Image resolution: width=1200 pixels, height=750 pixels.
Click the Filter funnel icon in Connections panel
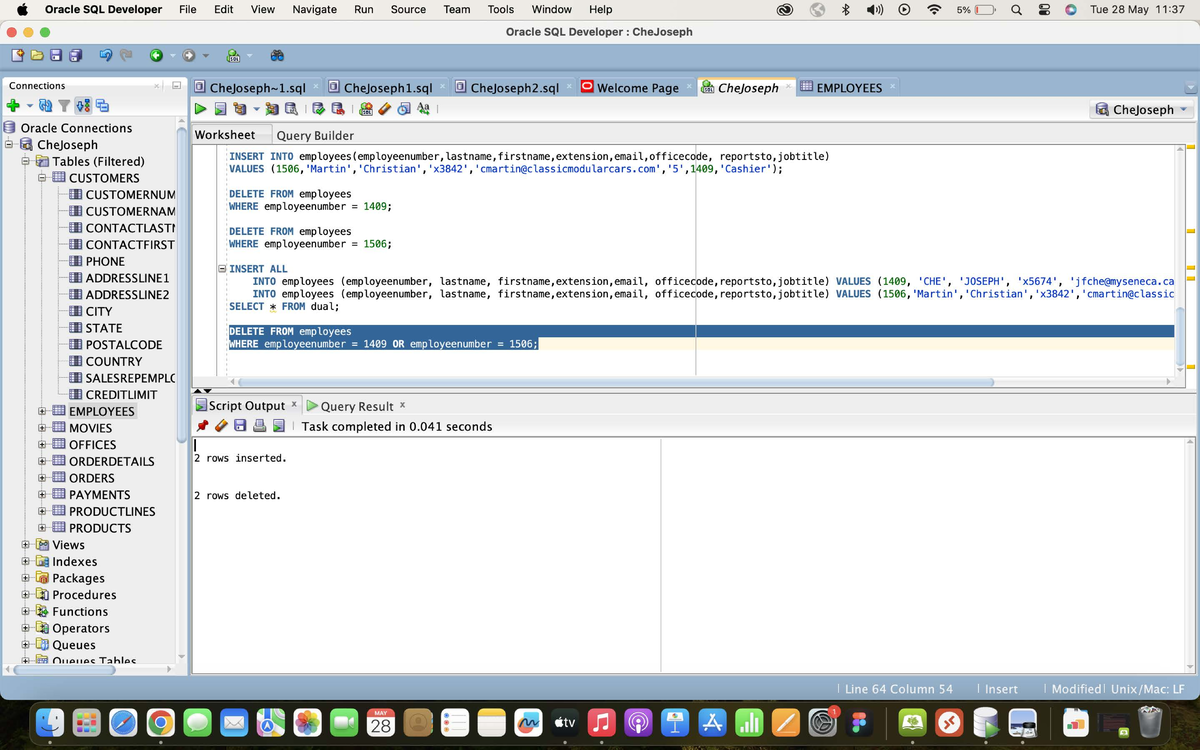click(x=63, y=106)
